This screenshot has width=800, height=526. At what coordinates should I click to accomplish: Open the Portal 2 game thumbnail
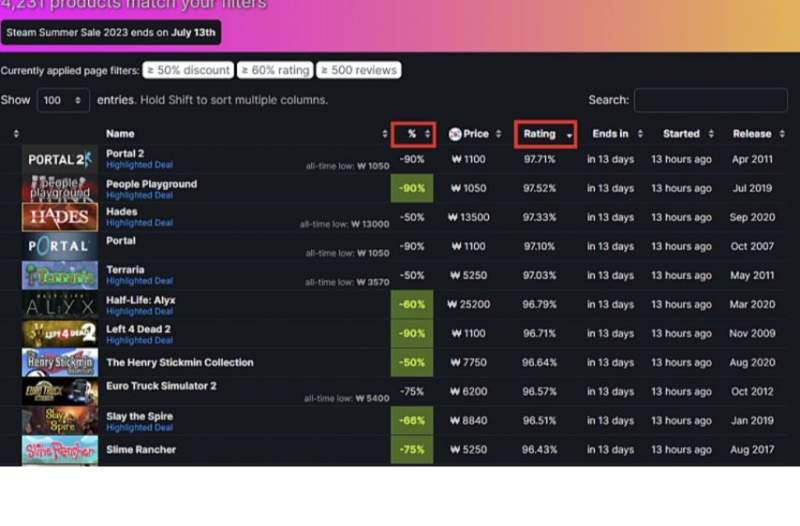point(60,159)
